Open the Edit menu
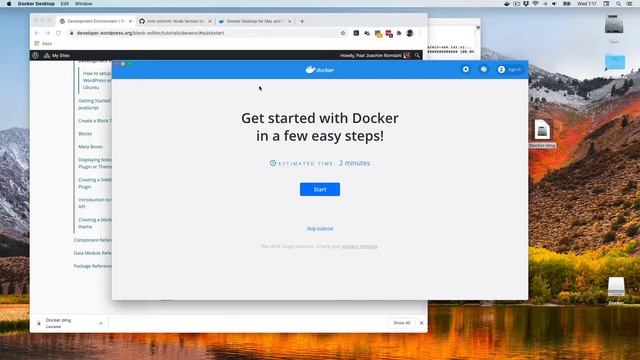 tap(64, 4)
